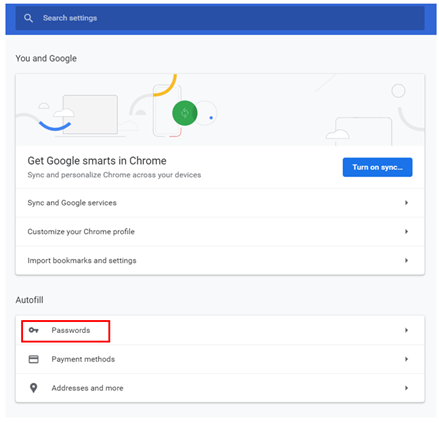Click the green sync circle illustration

(185, 113)
